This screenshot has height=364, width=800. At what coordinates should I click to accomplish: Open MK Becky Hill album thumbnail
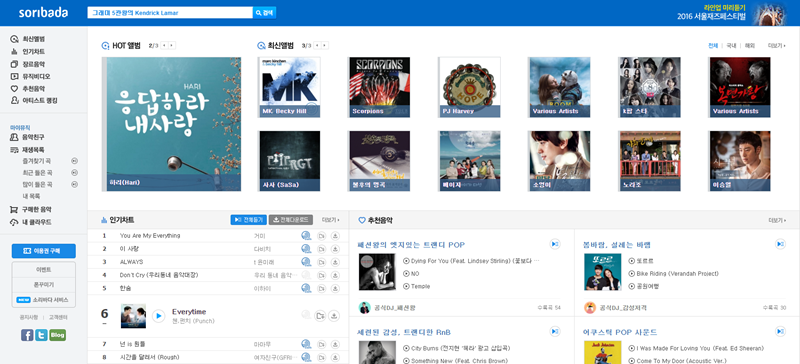(289, 87)
